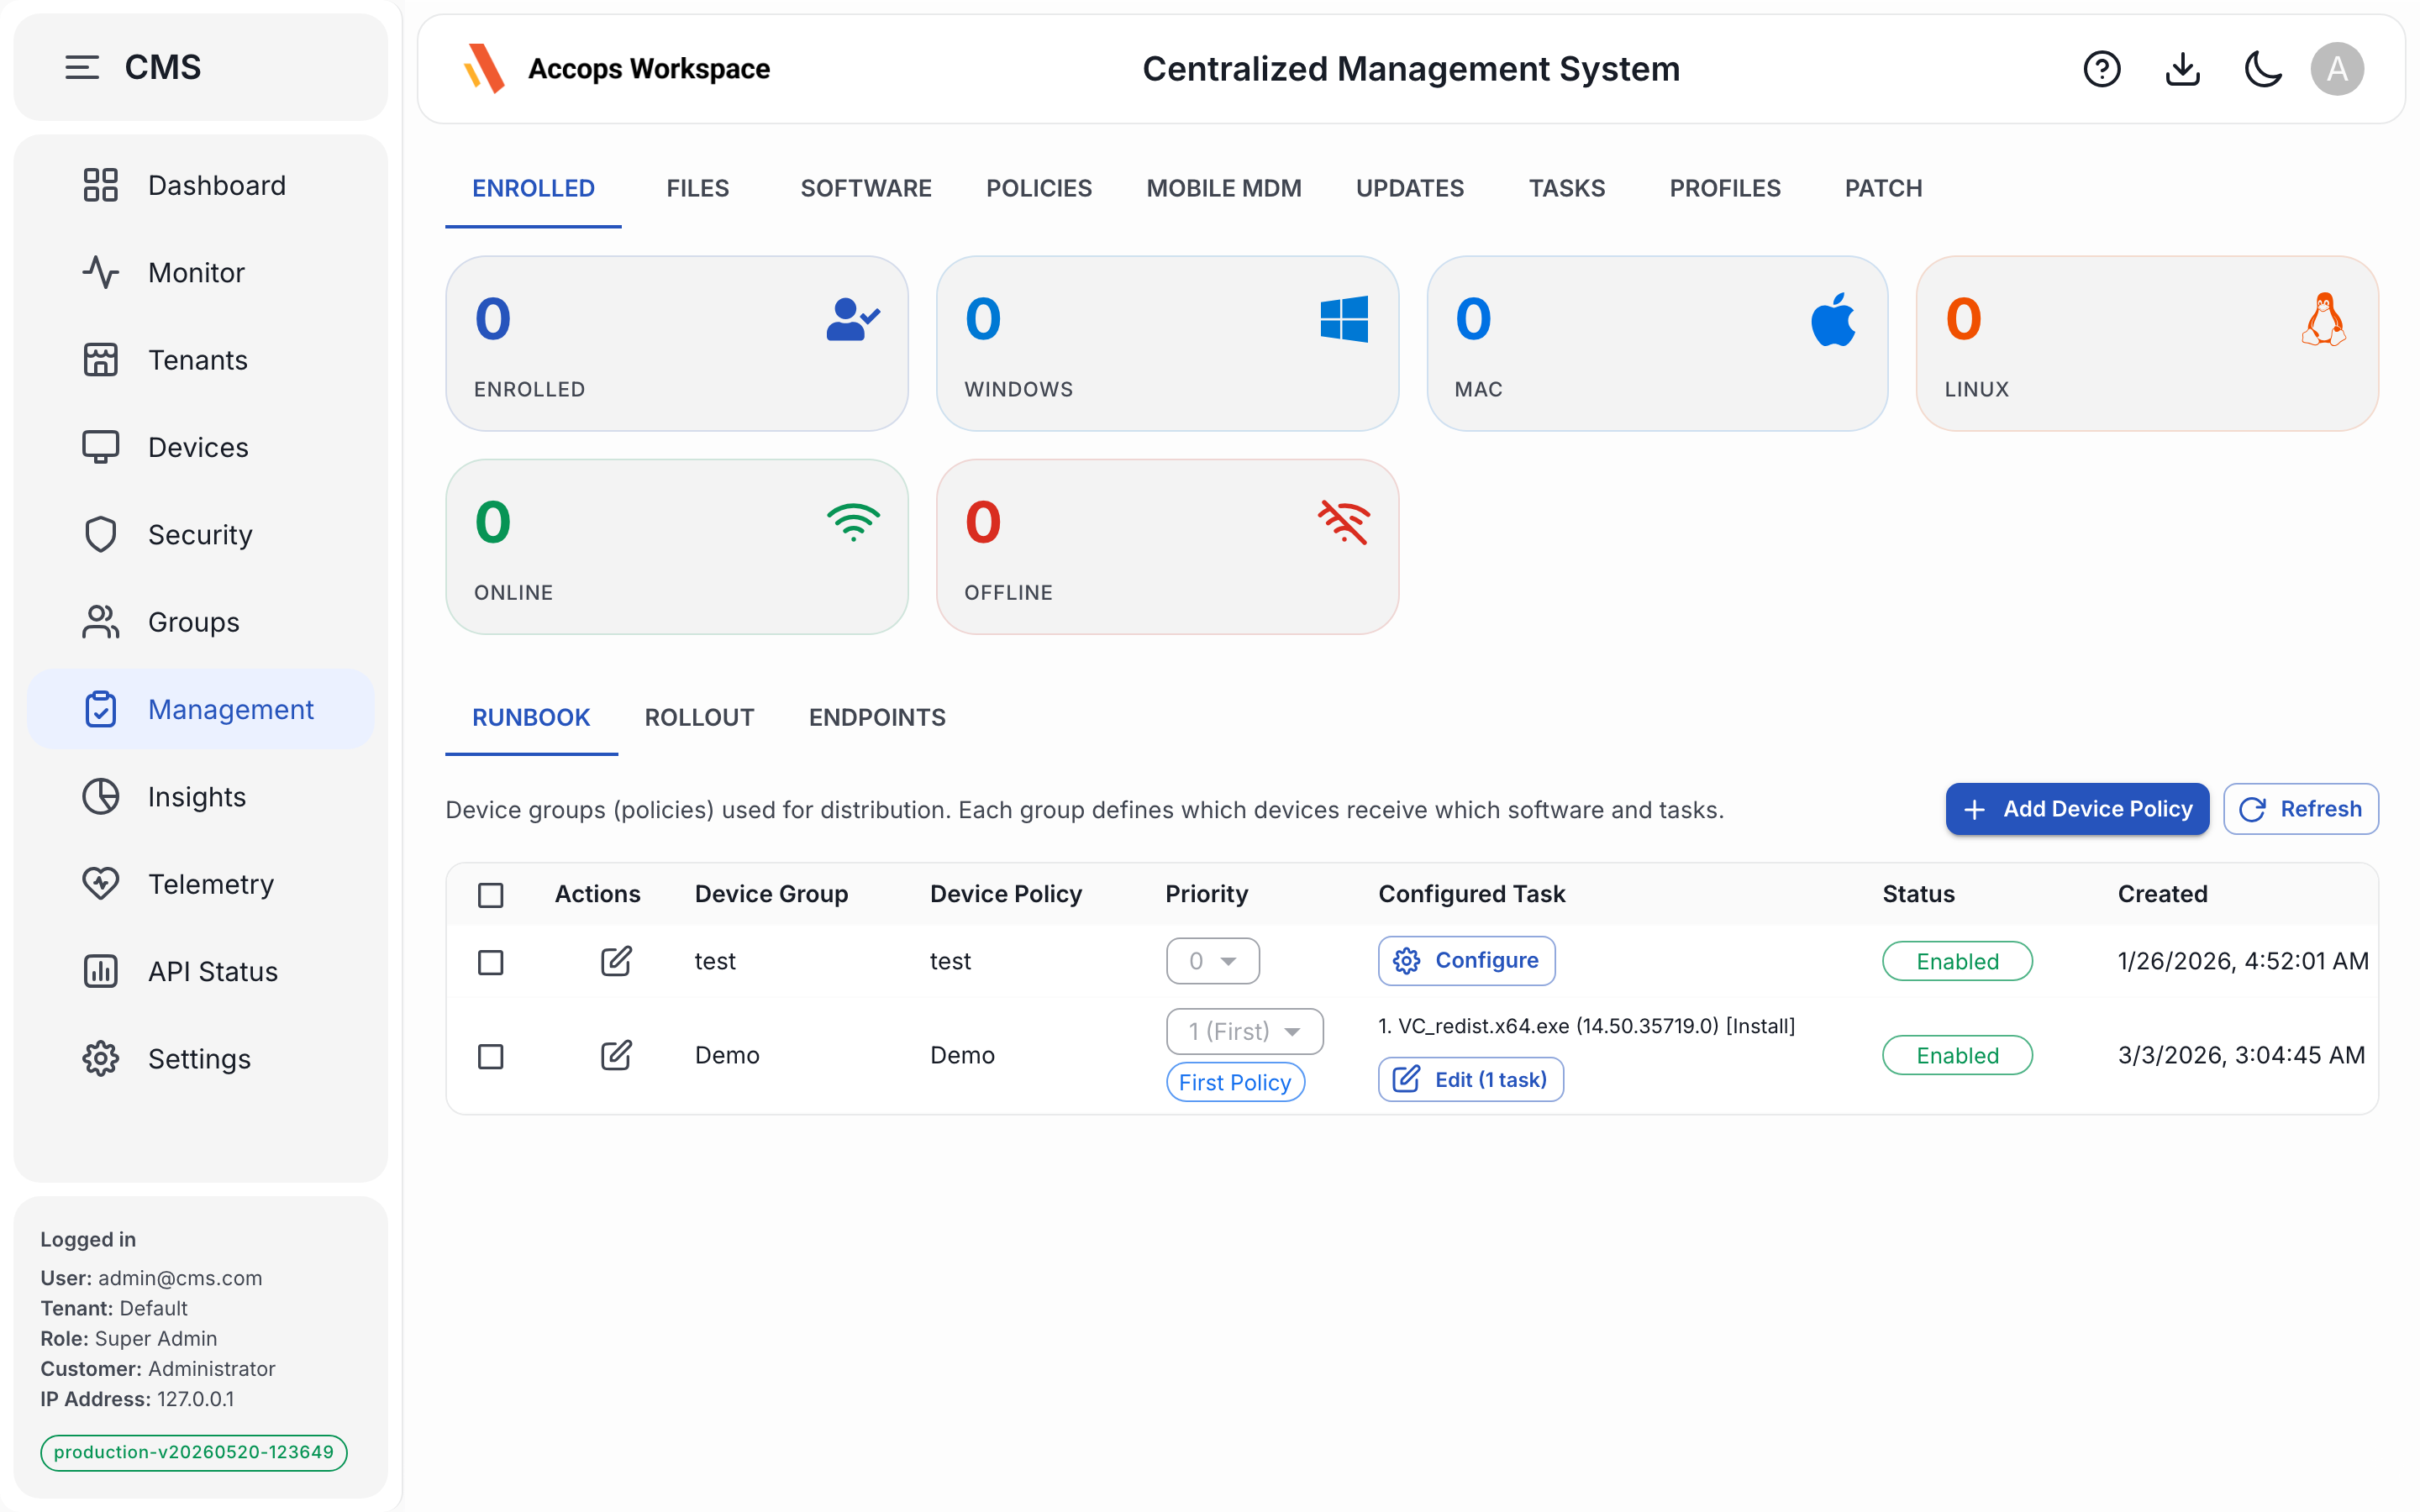
Task: Open the POLICIES tab
Action: 1039,188
